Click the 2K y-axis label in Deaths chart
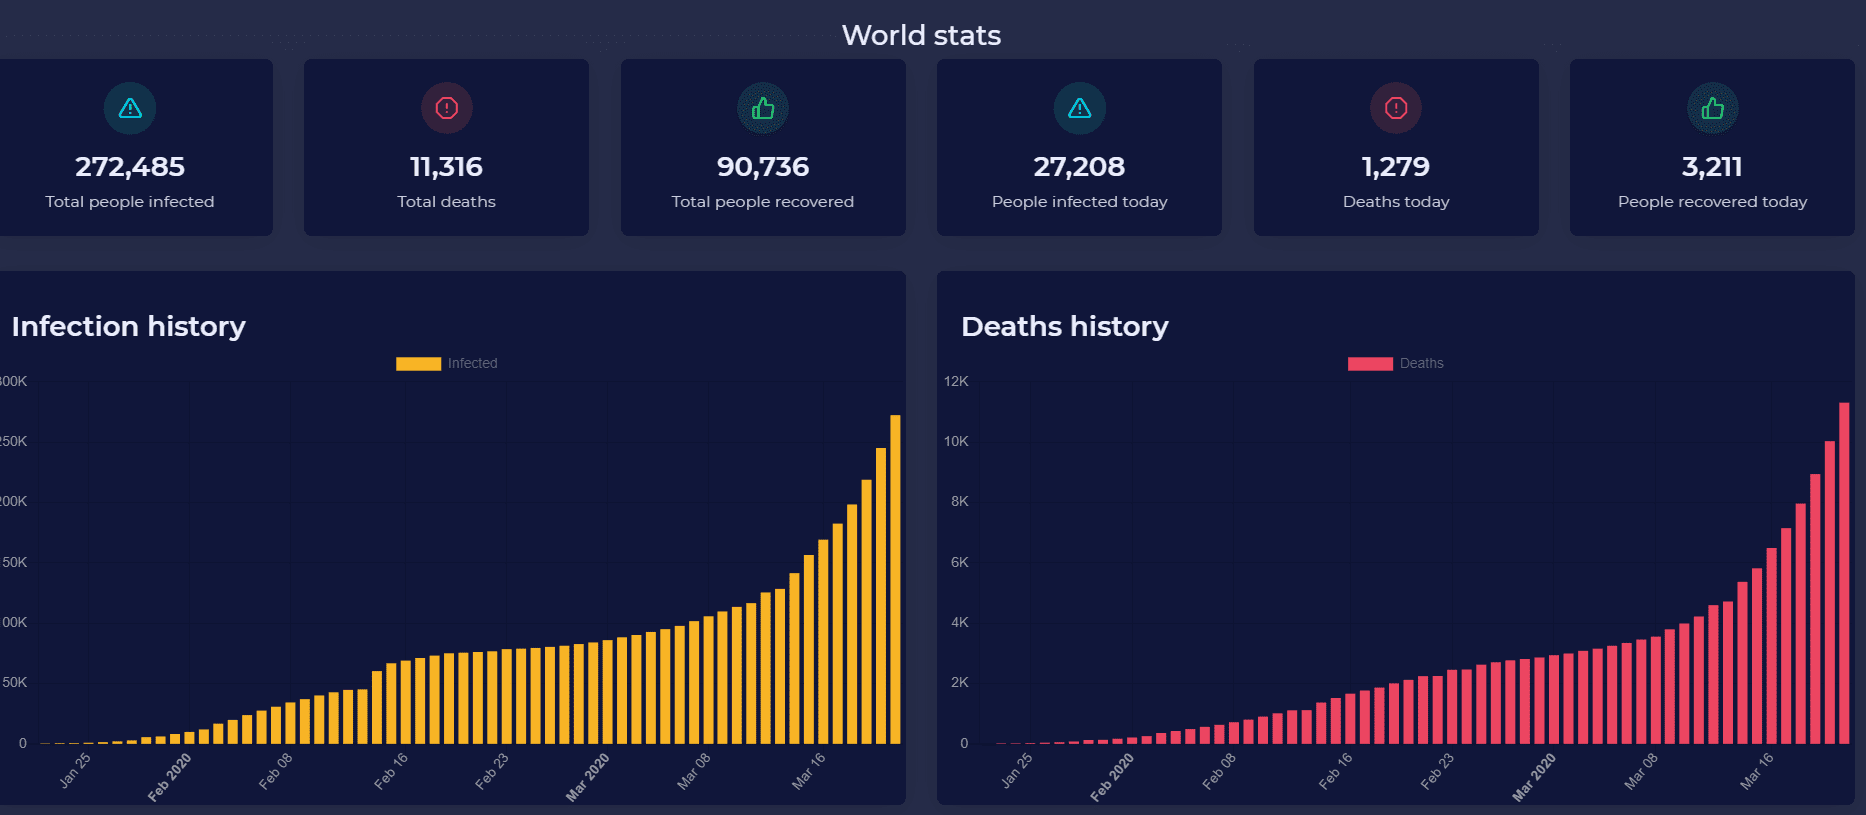Image resolution: width=1866 pixels, height=815 pixels. (x=960, y=682)
